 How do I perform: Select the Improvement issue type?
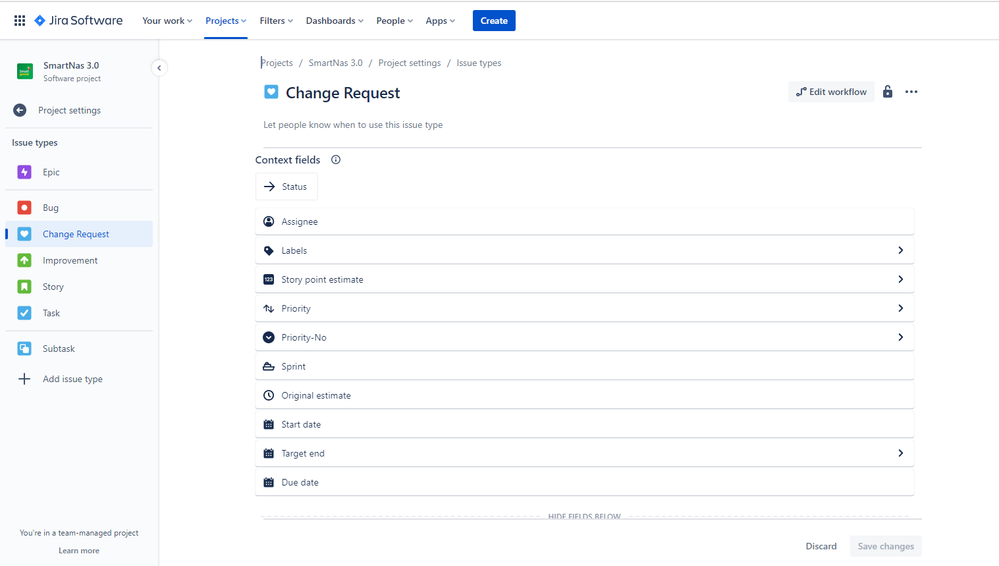click(79, 260)
